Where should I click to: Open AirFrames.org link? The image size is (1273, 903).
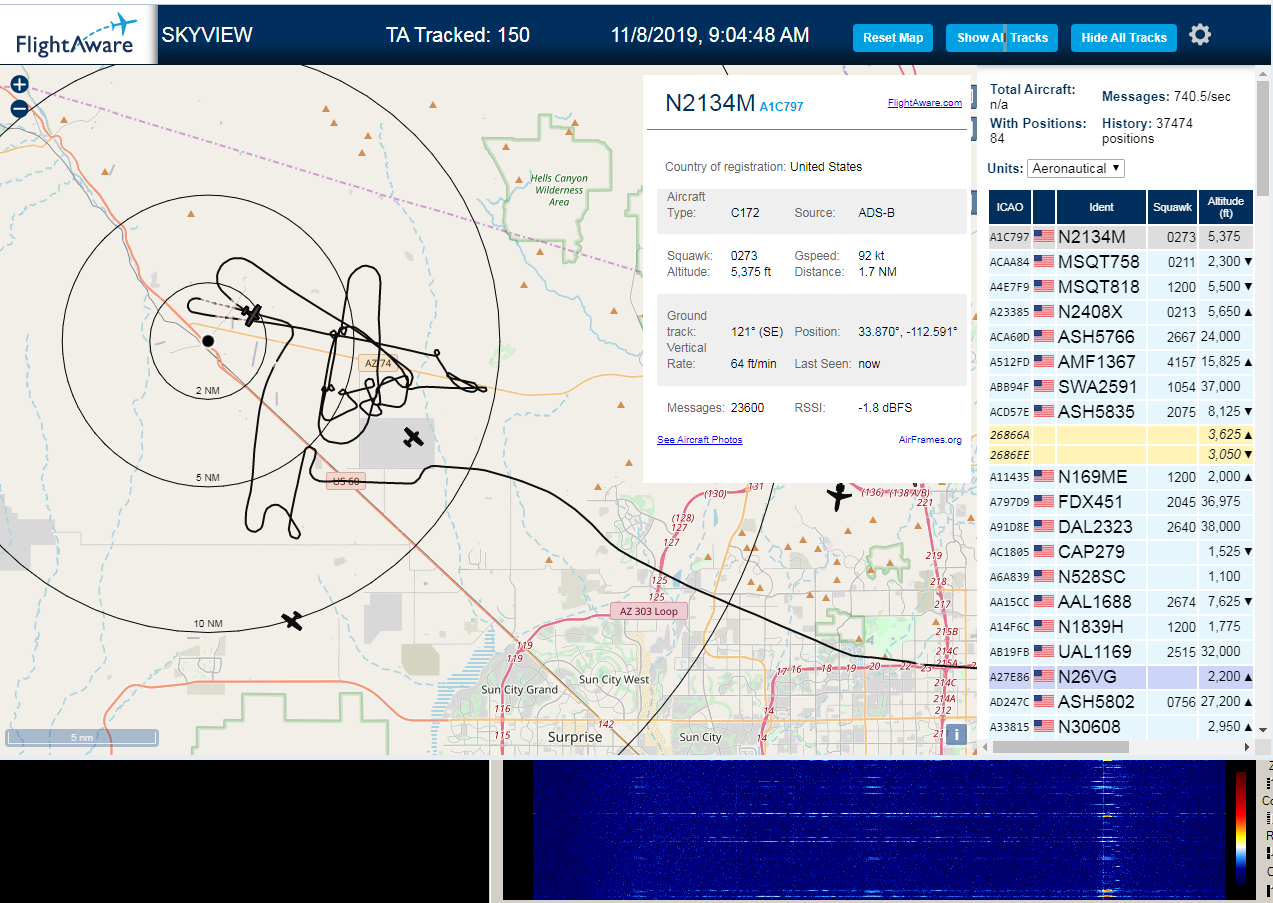(930, 440)
